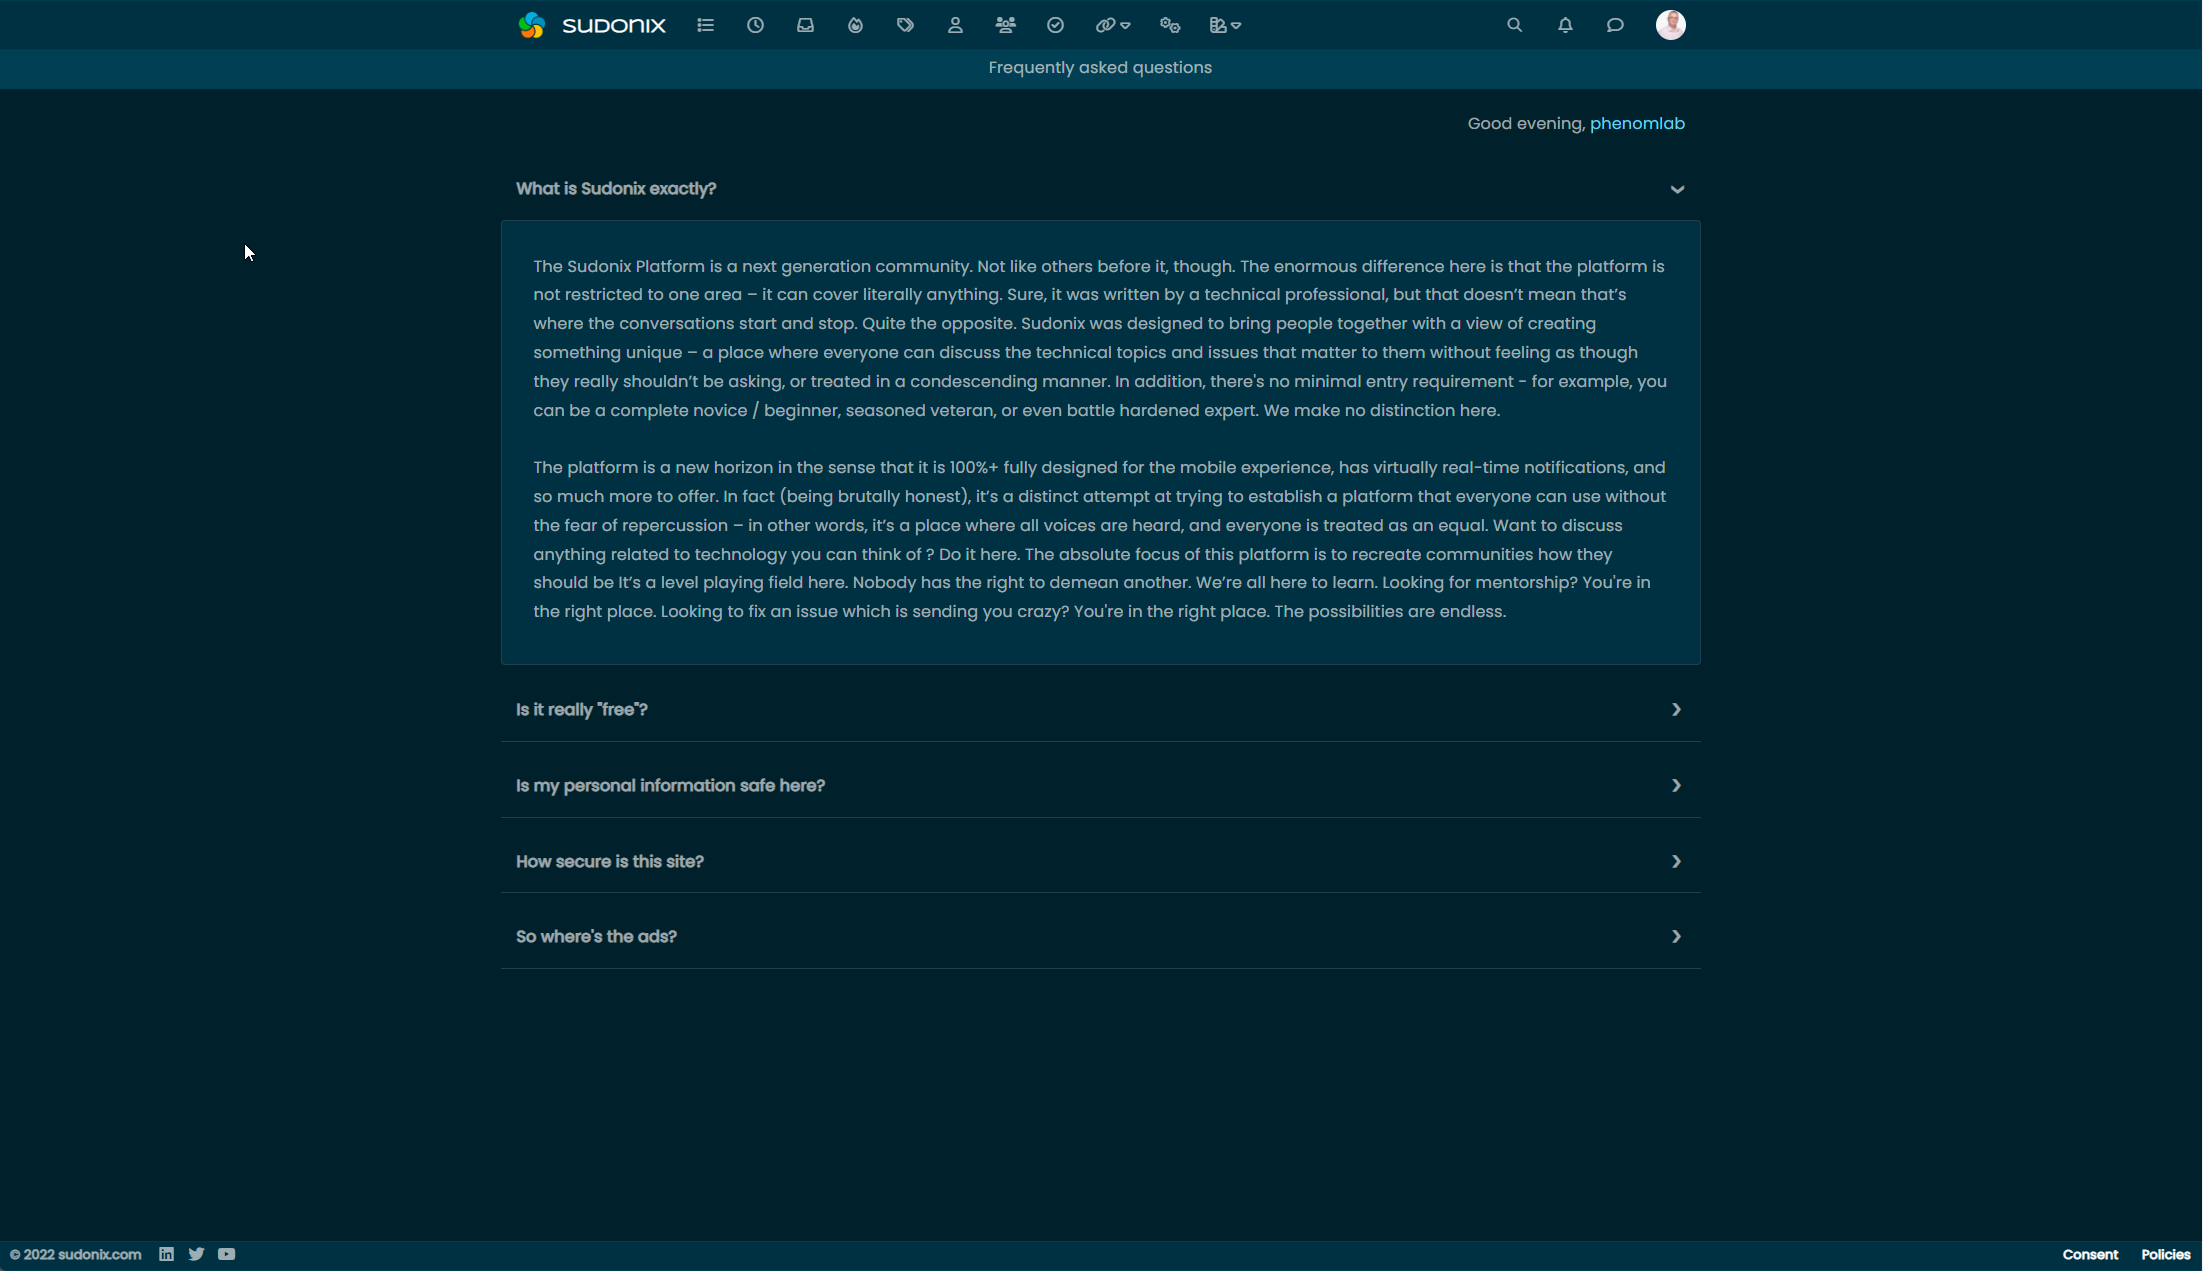2203x1271 pixels.
Task: Click the phenomlab username link
Action: click(x=1636, y=123)
